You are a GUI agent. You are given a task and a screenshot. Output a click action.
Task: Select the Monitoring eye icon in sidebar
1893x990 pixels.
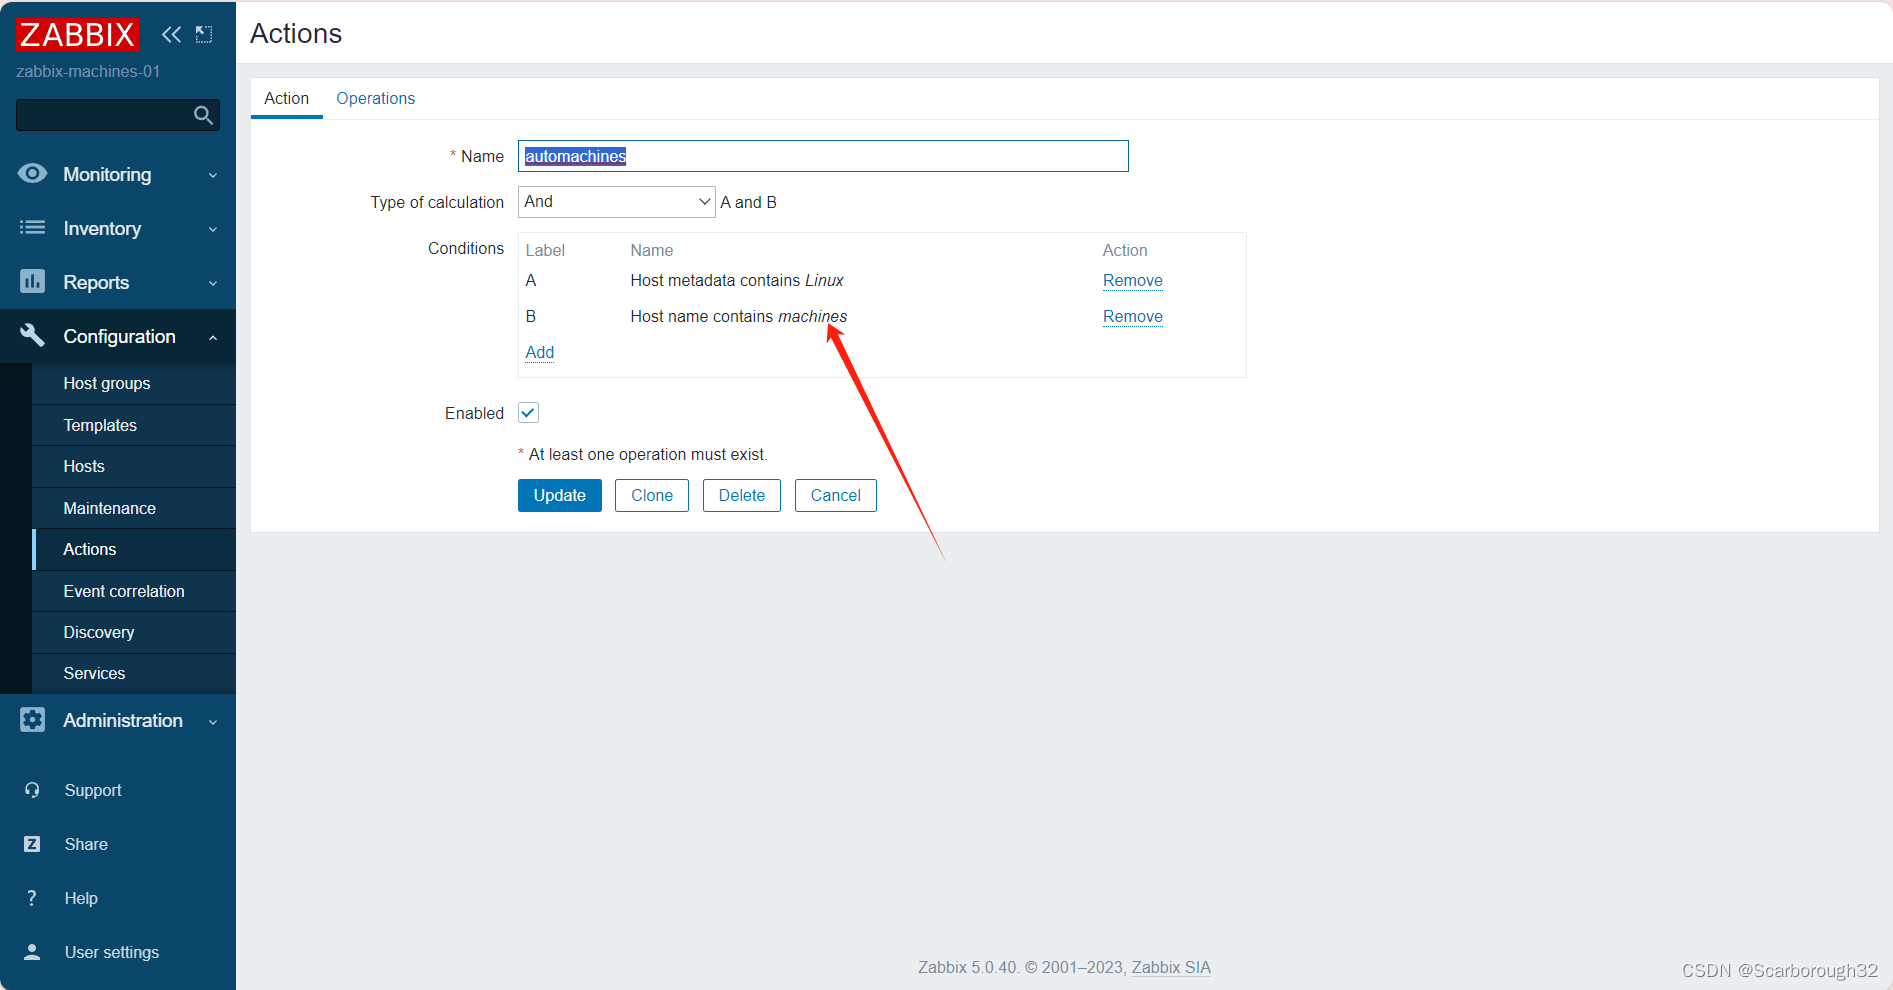32,174
